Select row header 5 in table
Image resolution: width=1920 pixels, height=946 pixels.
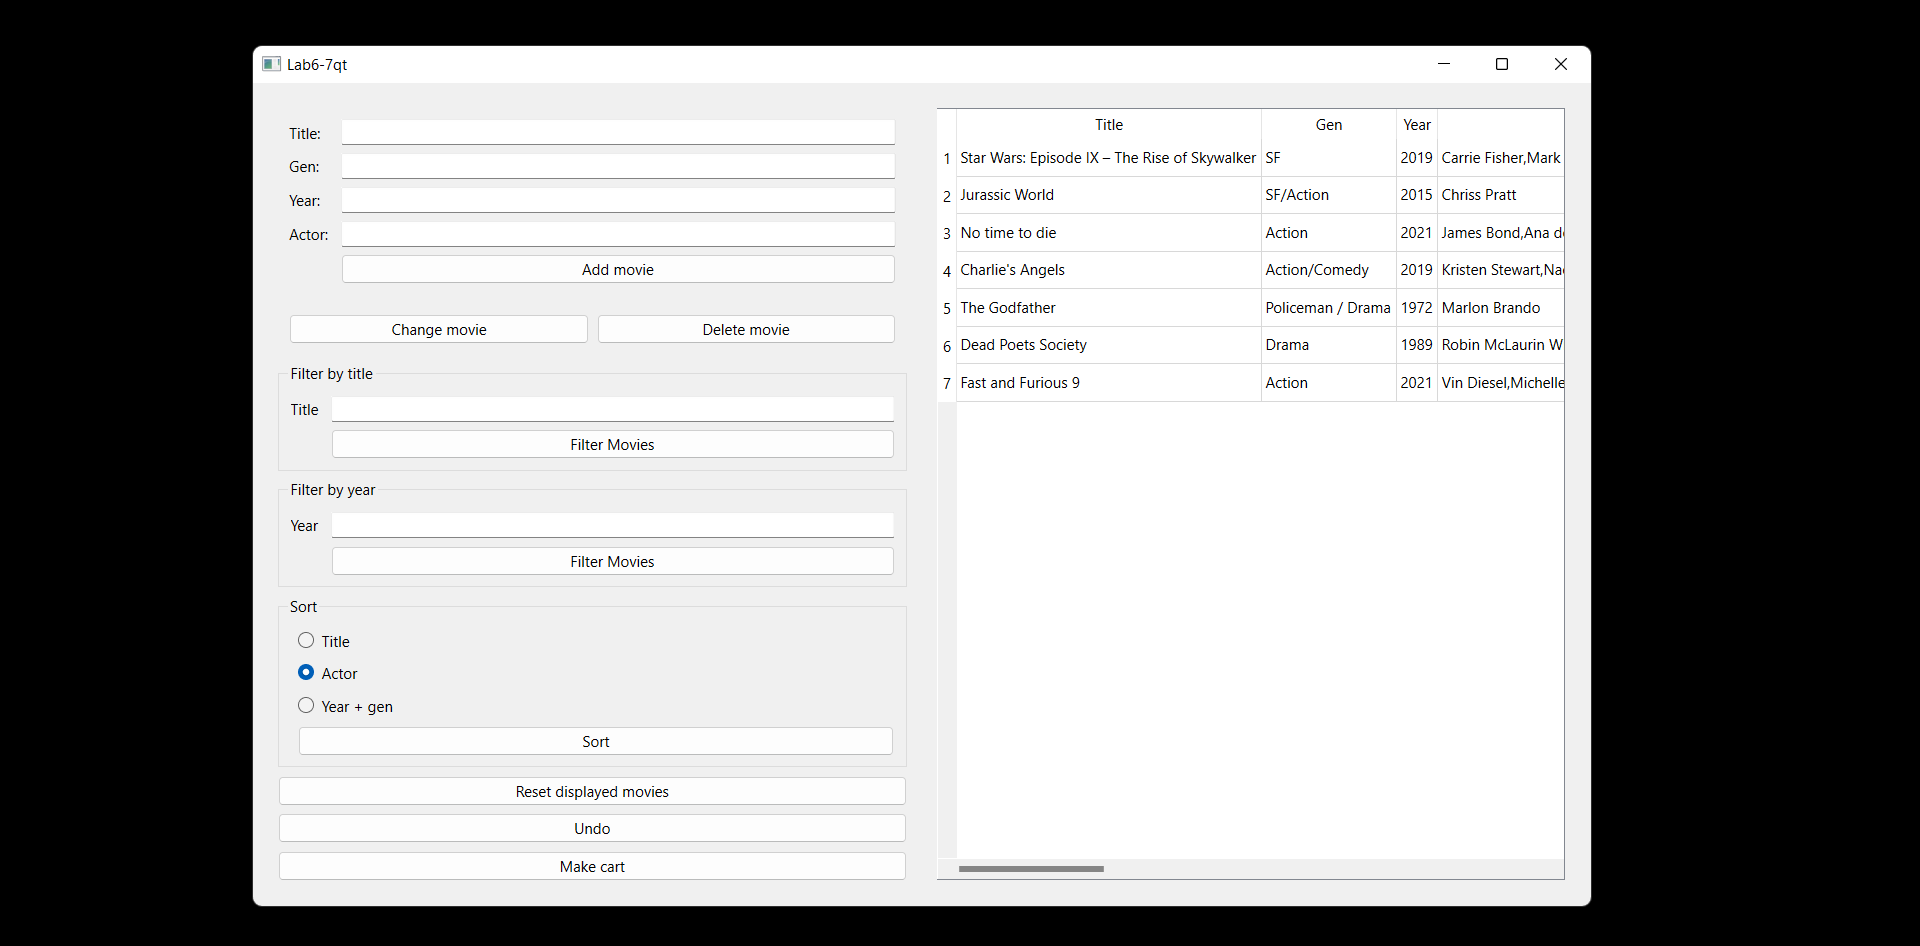coord(947,308)
